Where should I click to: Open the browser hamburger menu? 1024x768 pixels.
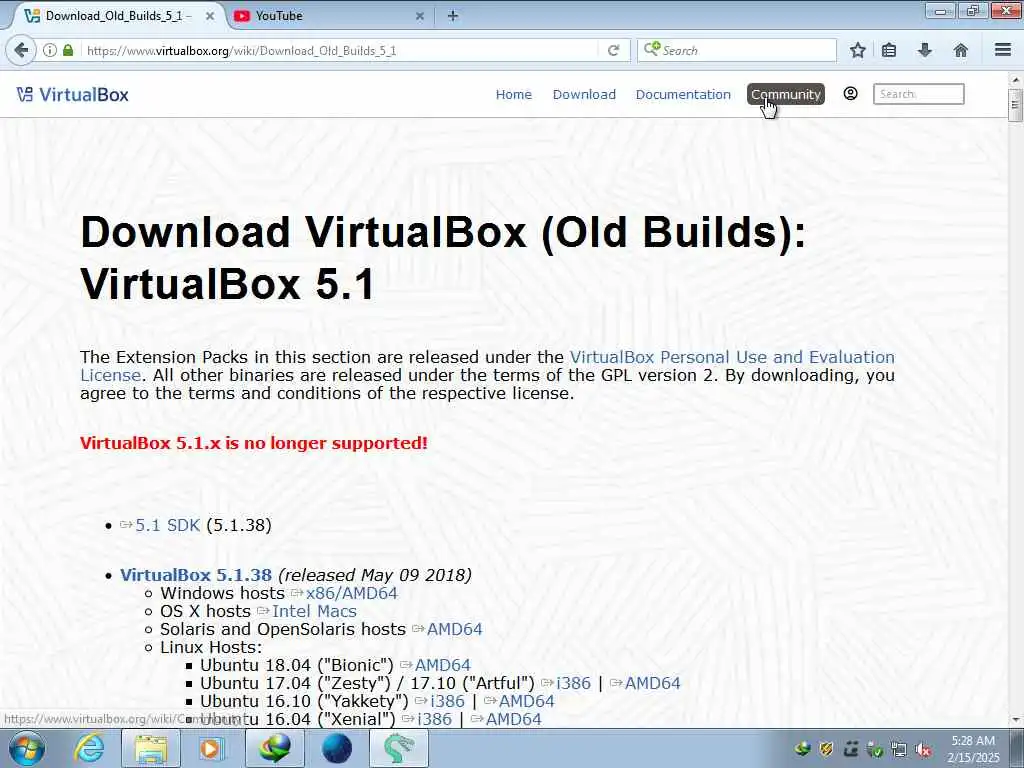pos(1003,50)
